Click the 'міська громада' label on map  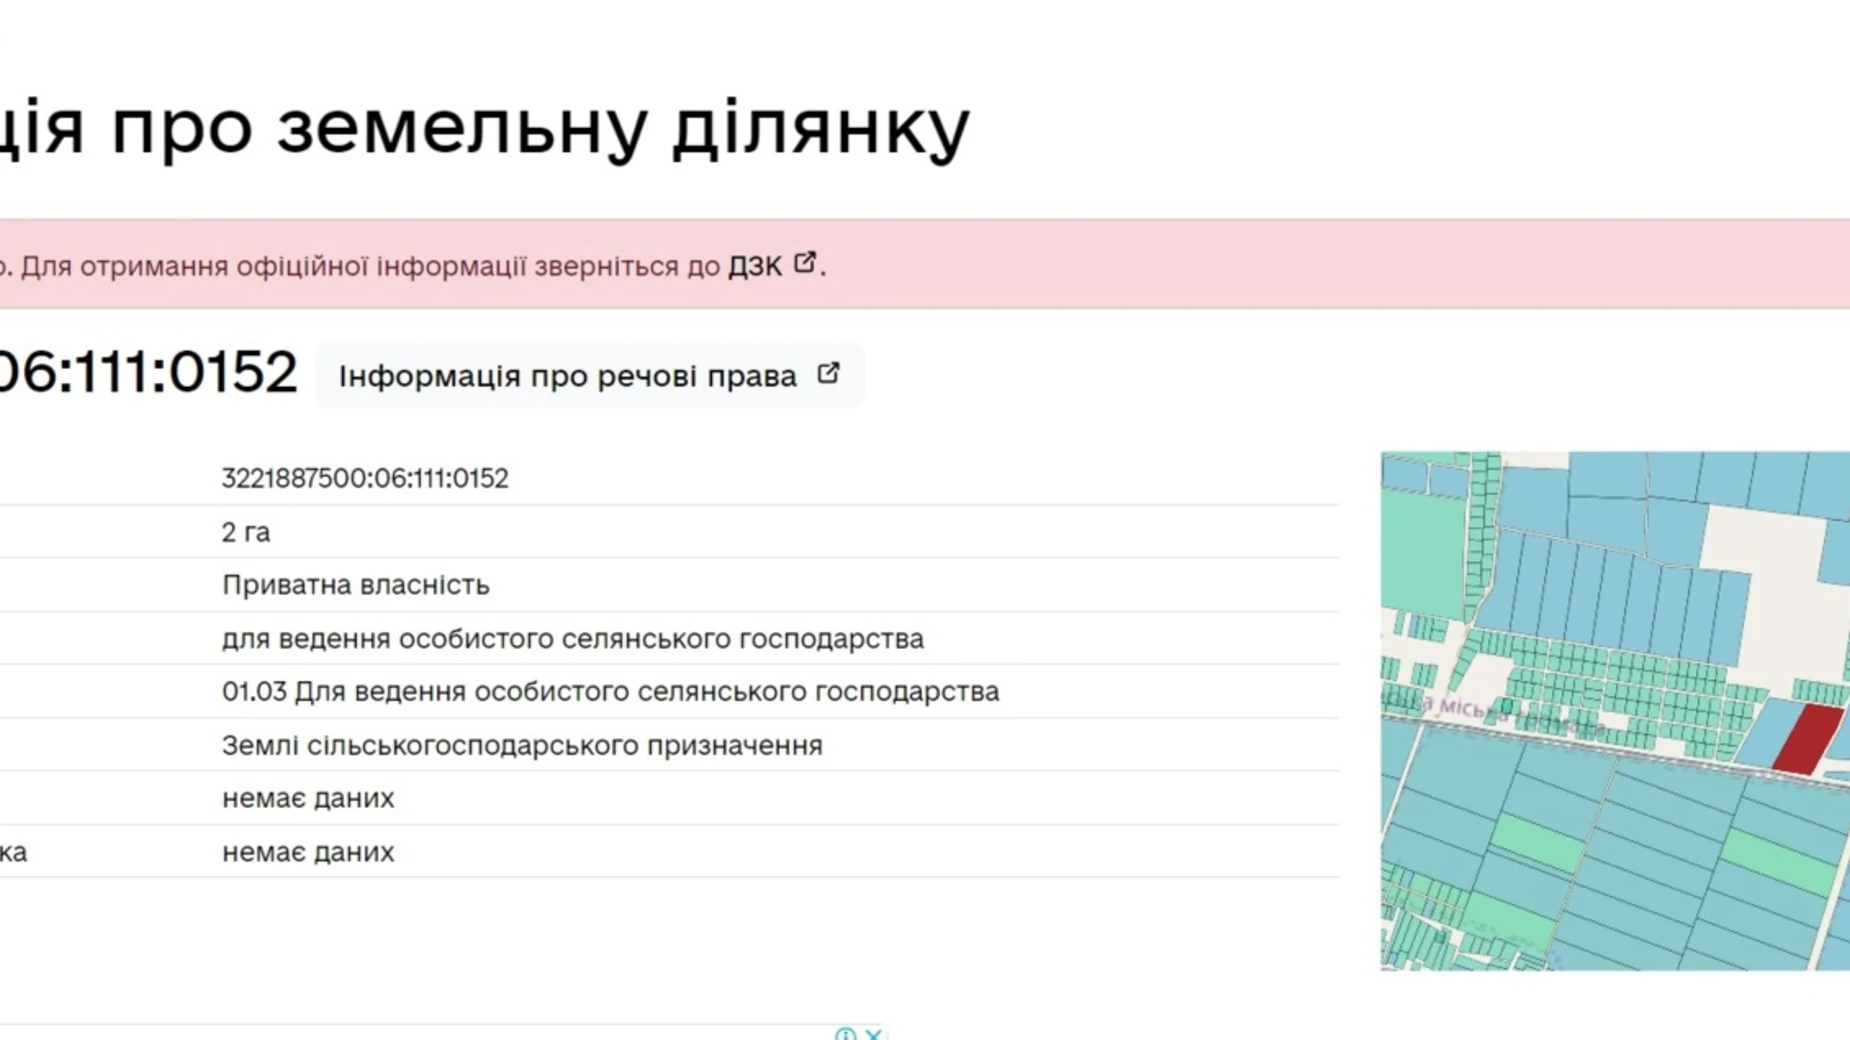[x=1500, y=713]
